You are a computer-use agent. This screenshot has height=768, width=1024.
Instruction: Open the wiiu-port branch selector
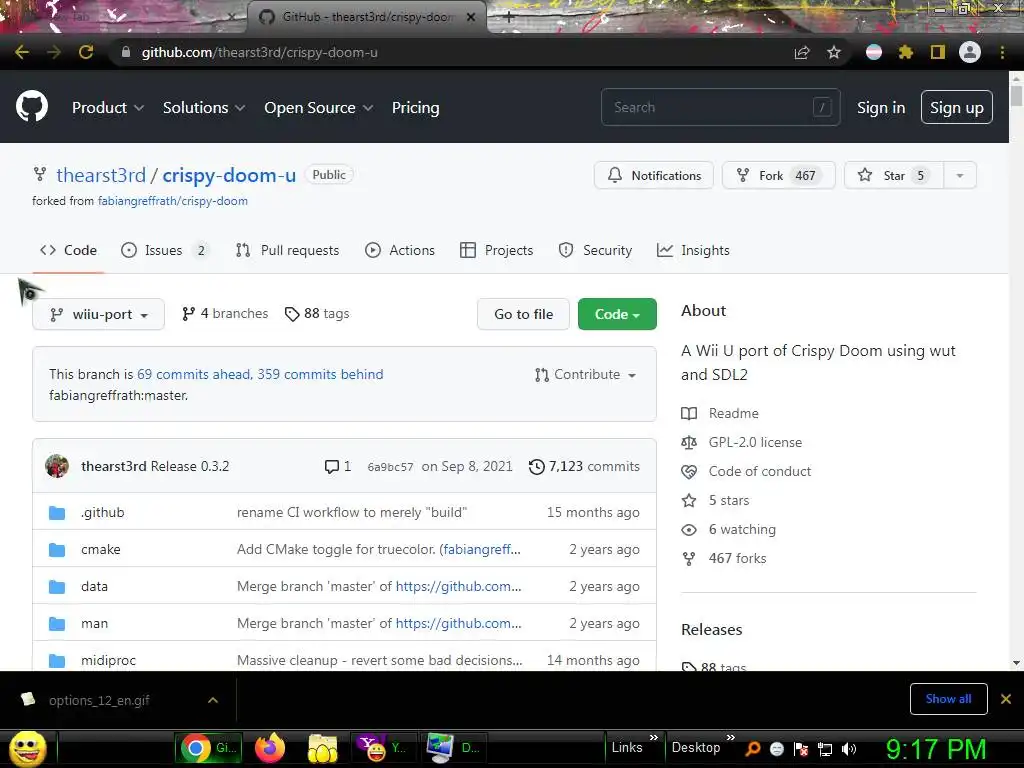tap(99, 314)
